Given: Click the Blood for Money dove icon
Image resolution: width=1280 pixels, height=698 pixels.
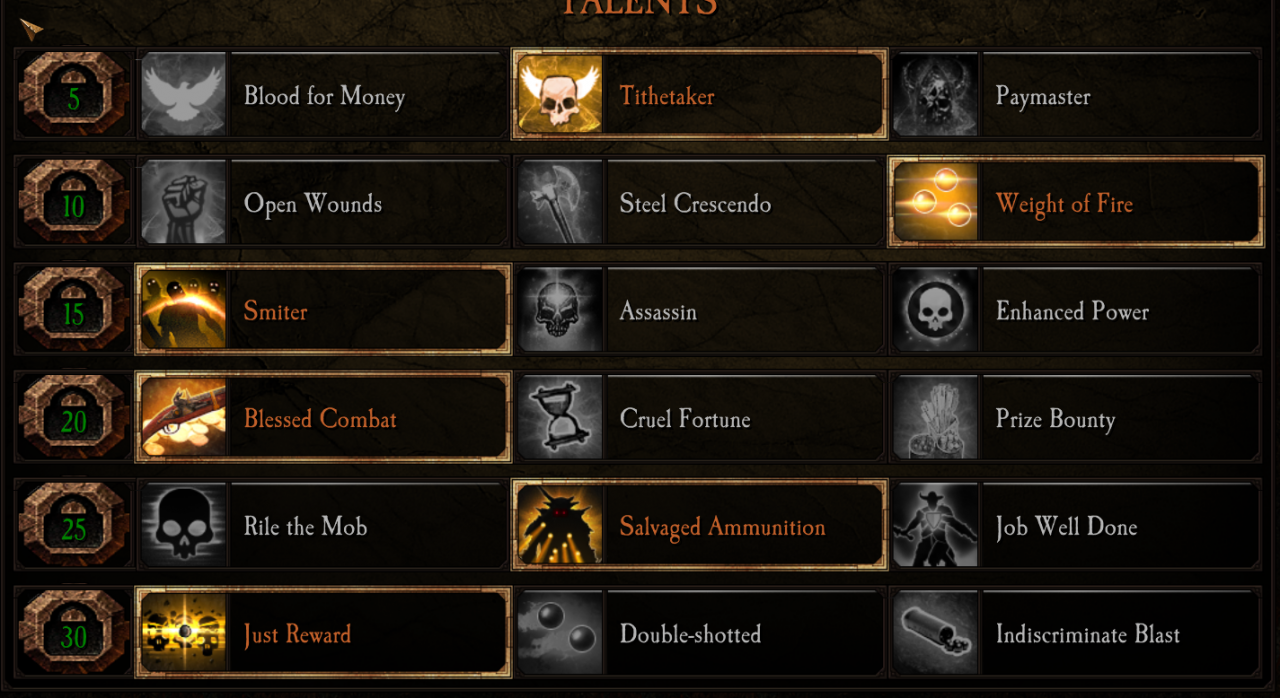Looking at the screenshot, I should (x=184, y=94).
